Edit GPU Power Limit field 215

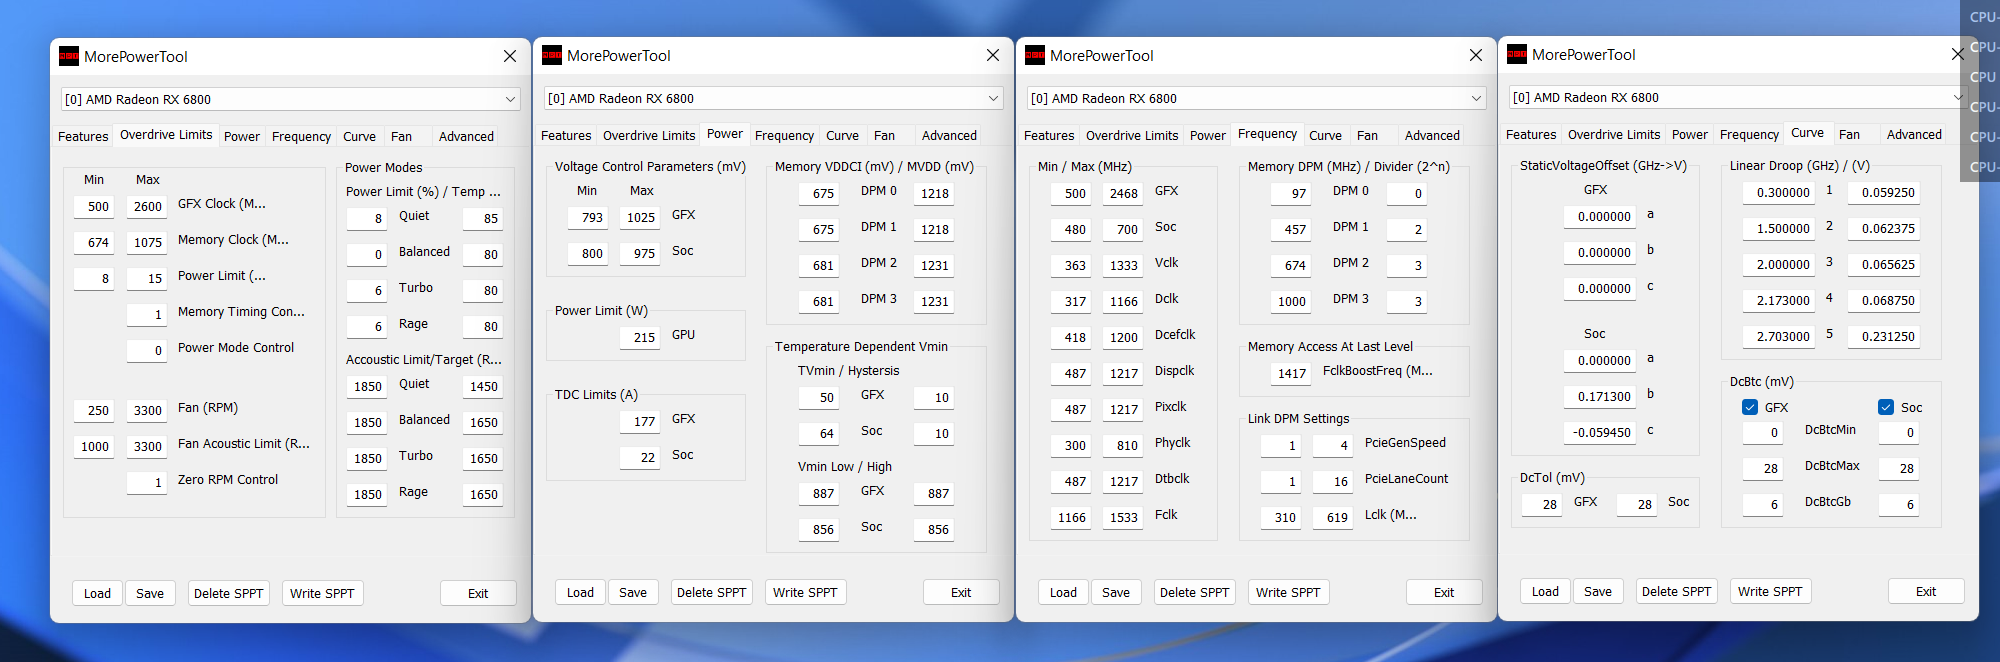coord(640,337)
